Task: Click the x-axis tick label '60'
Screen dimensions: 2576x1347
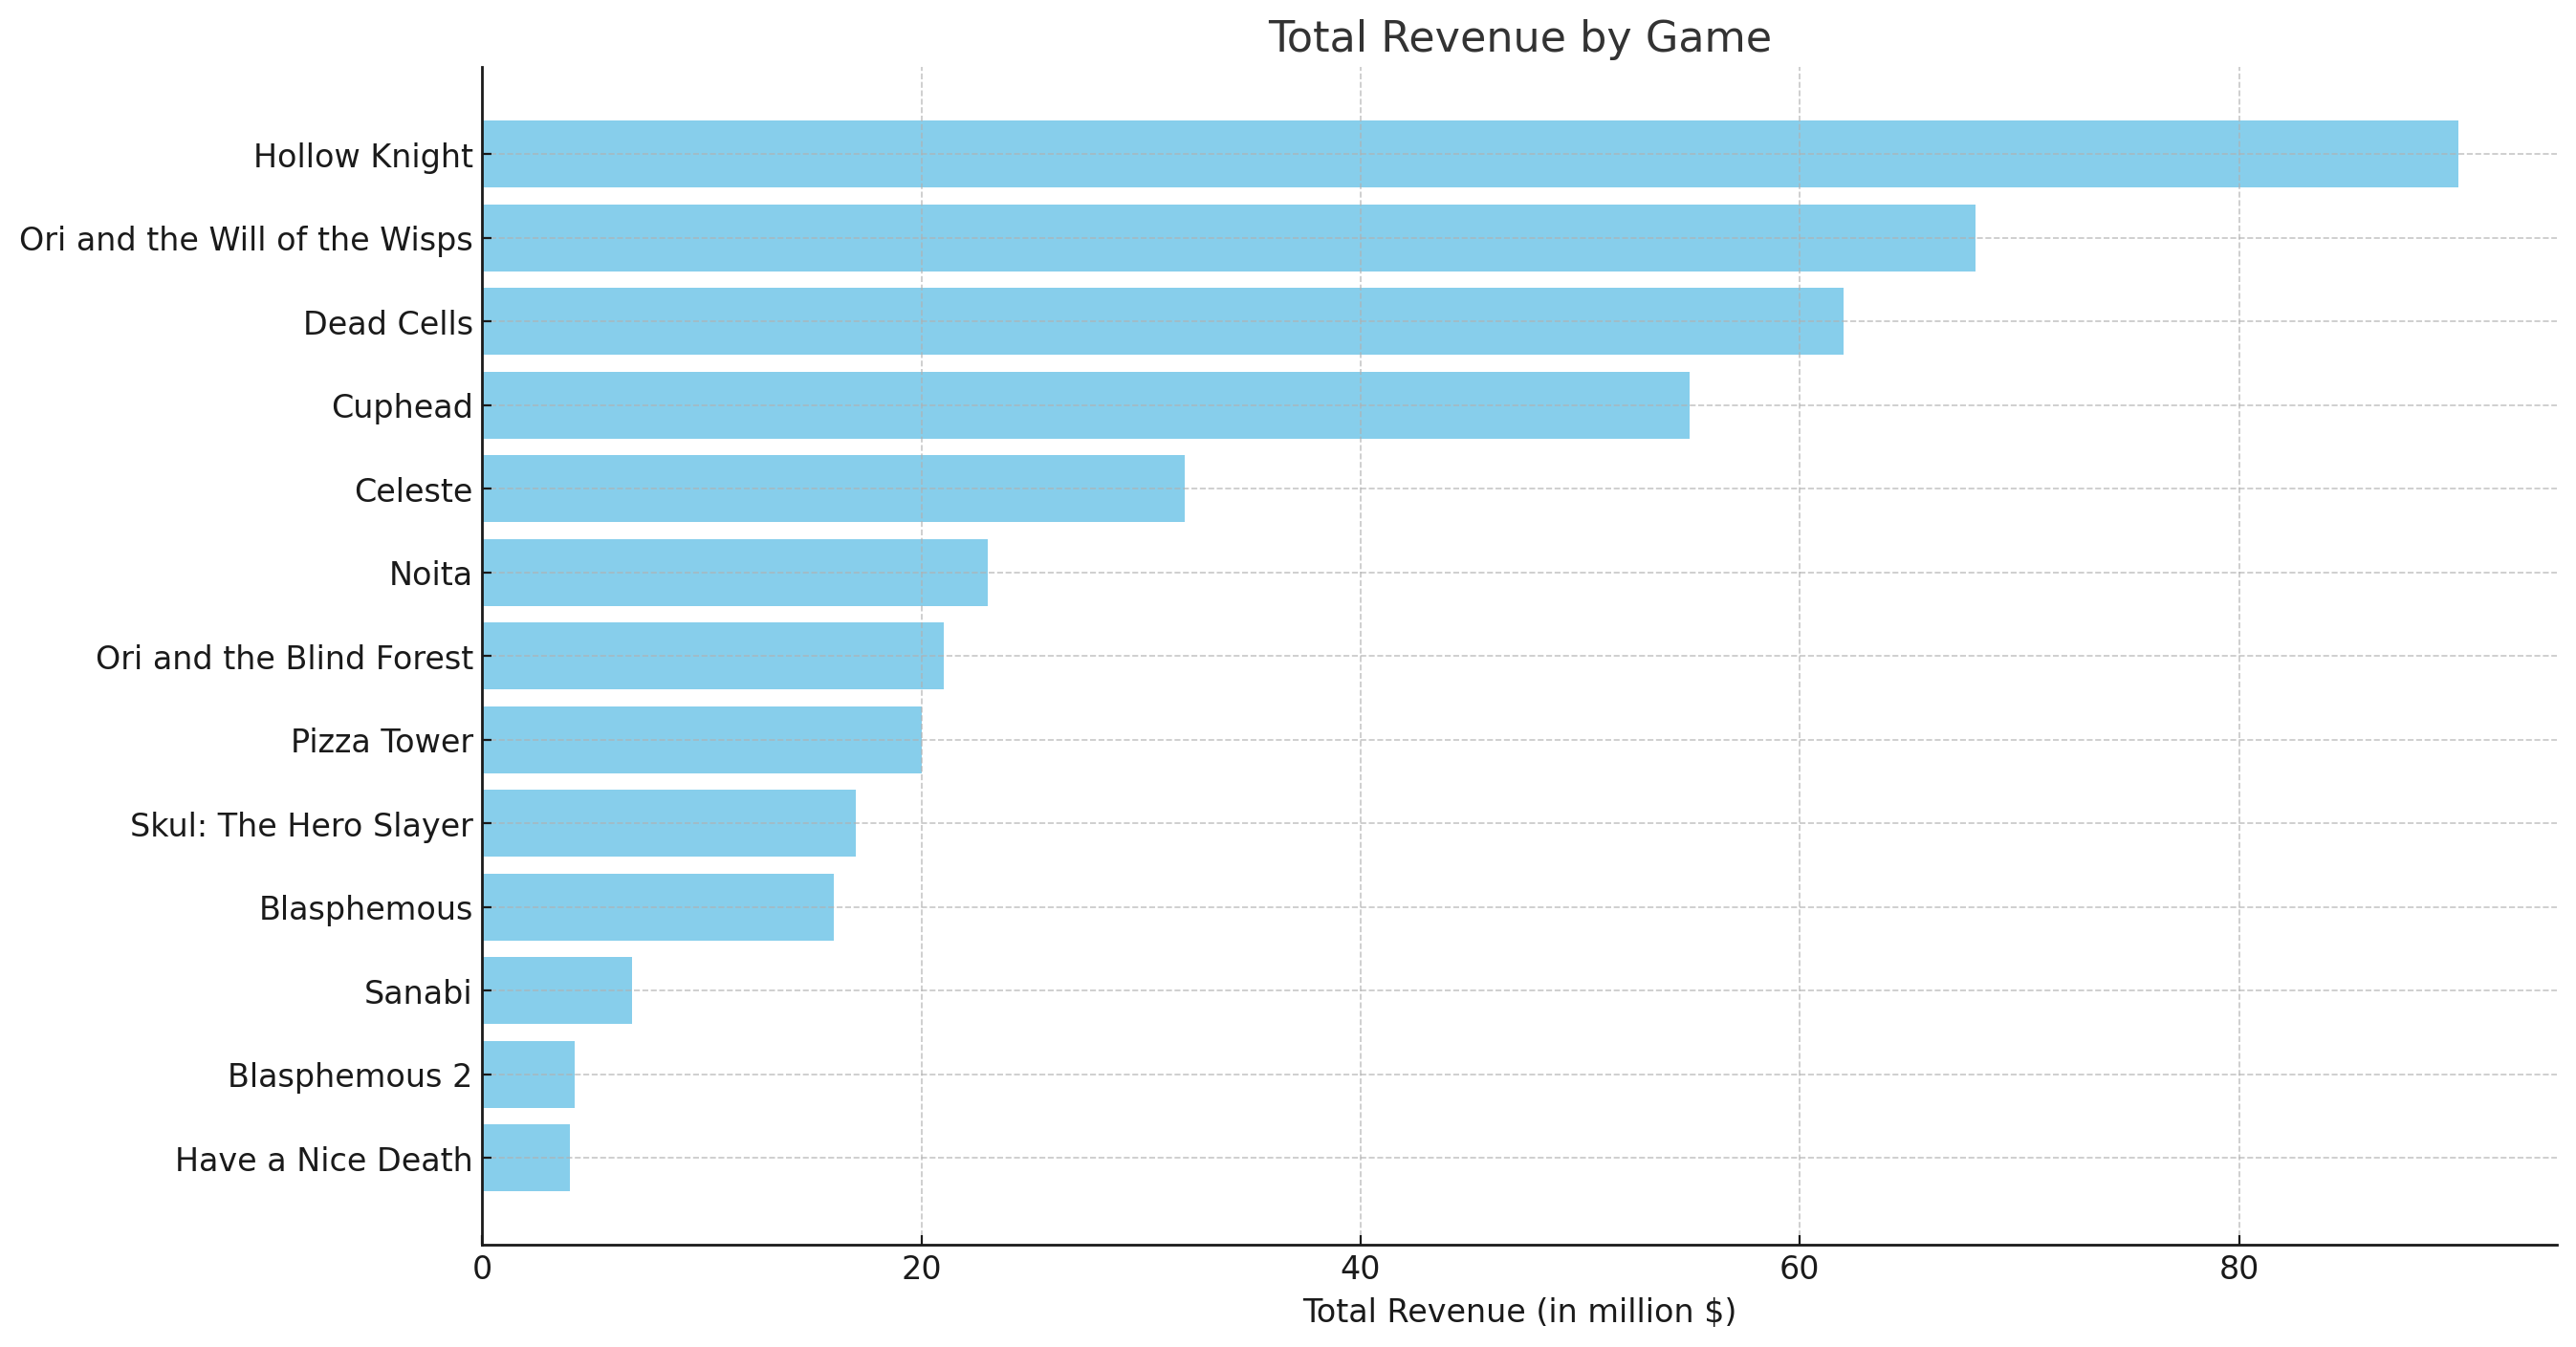Action: coord(1799,1269)
